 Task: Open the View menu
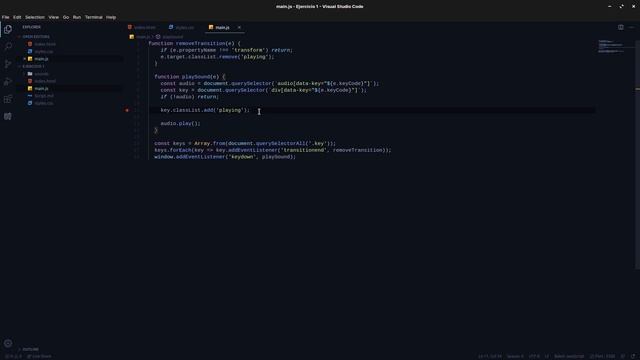click(x=53, y=17)
